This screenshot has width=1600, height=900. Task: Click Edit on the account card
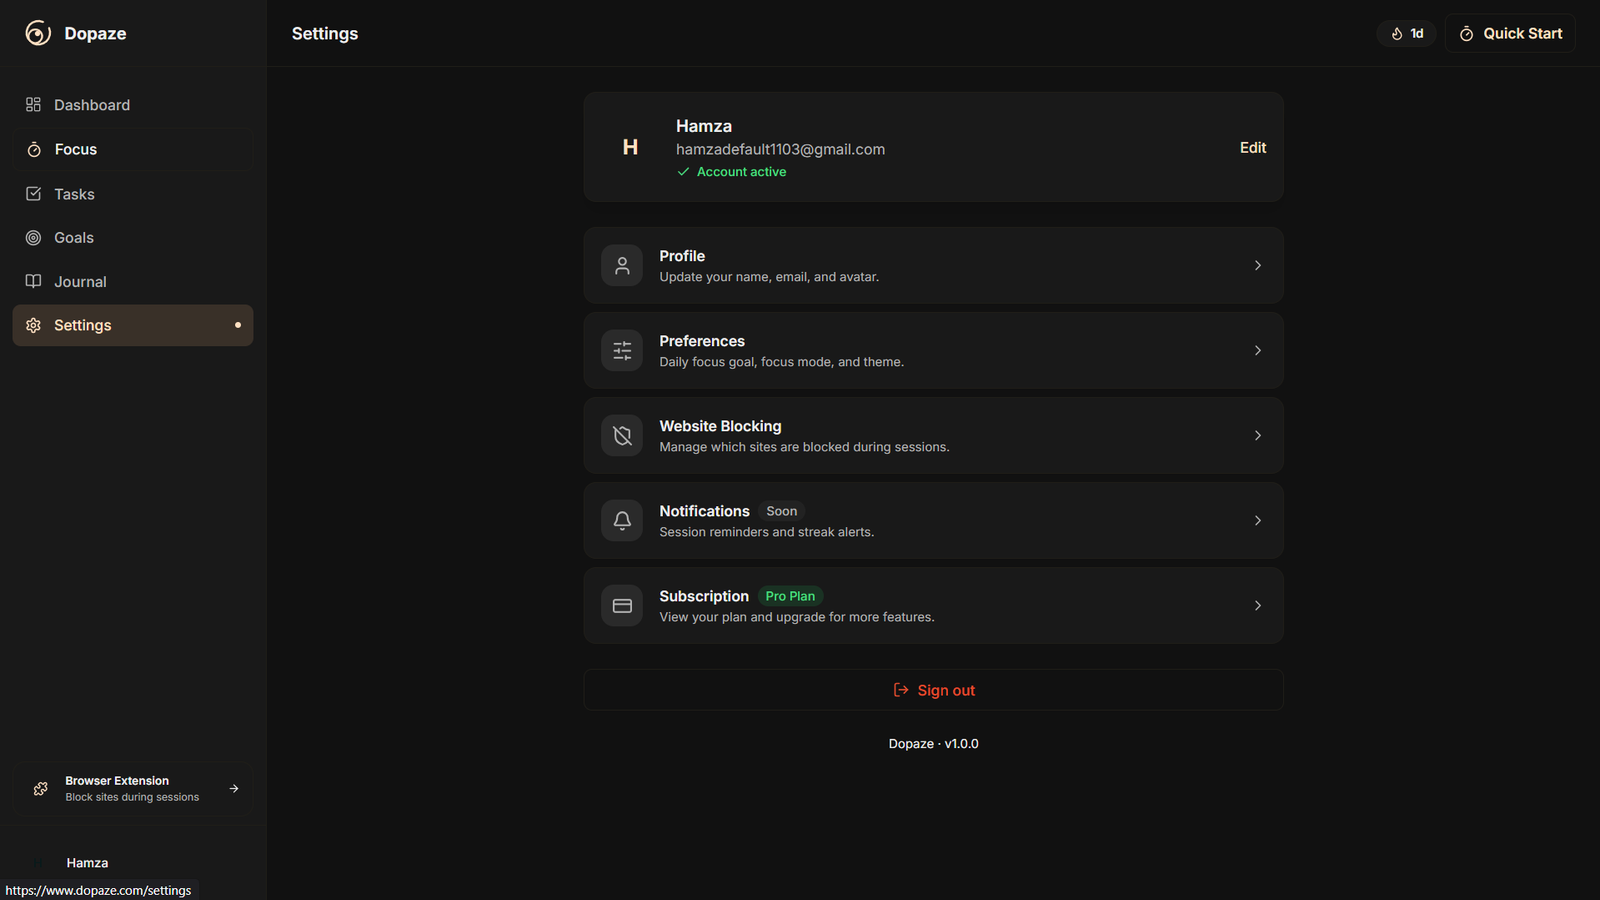1252,148
